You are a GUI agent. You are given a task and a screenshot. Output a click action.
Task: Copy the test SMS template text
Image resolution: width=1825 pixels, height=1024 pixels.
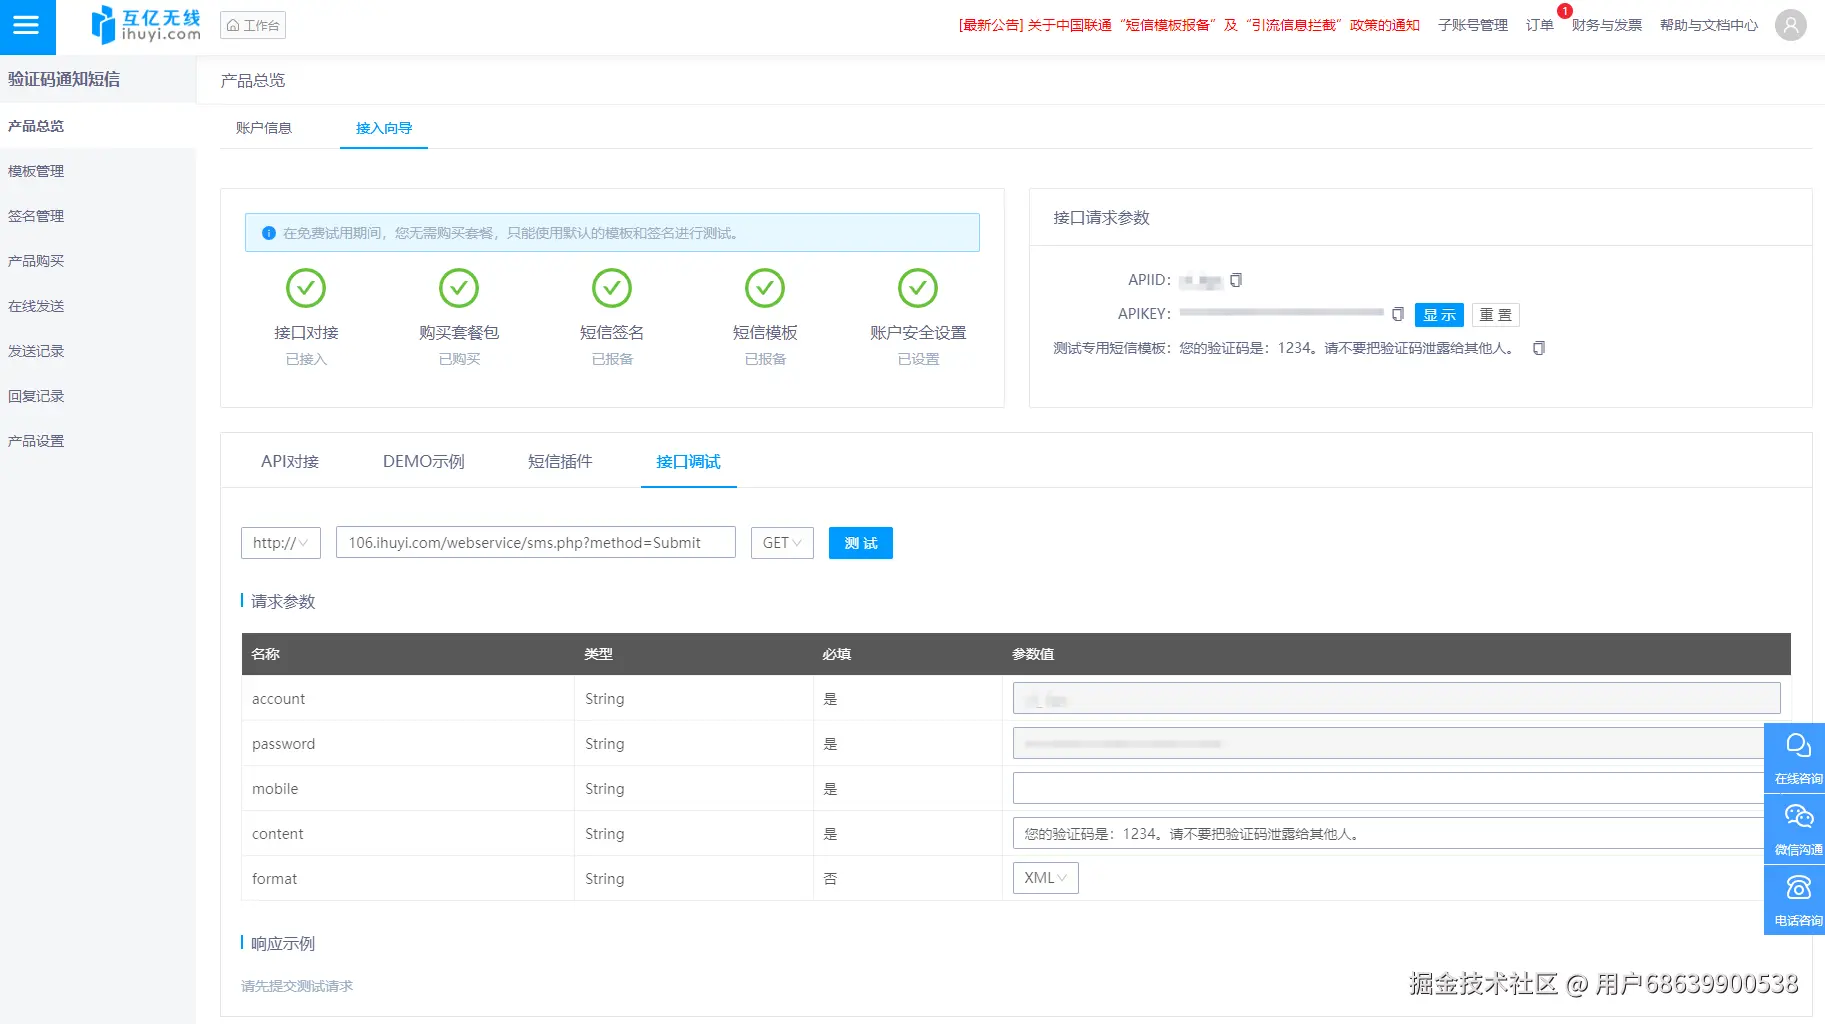point(1539,348)
